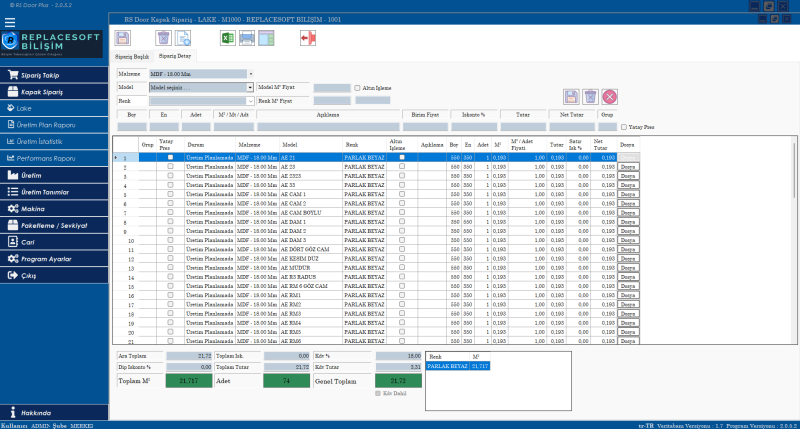Image resolution: width=800 pixels, height=429 pixels.
Task: Select the AE 21 row in the grid
Action: click(377, 158)
